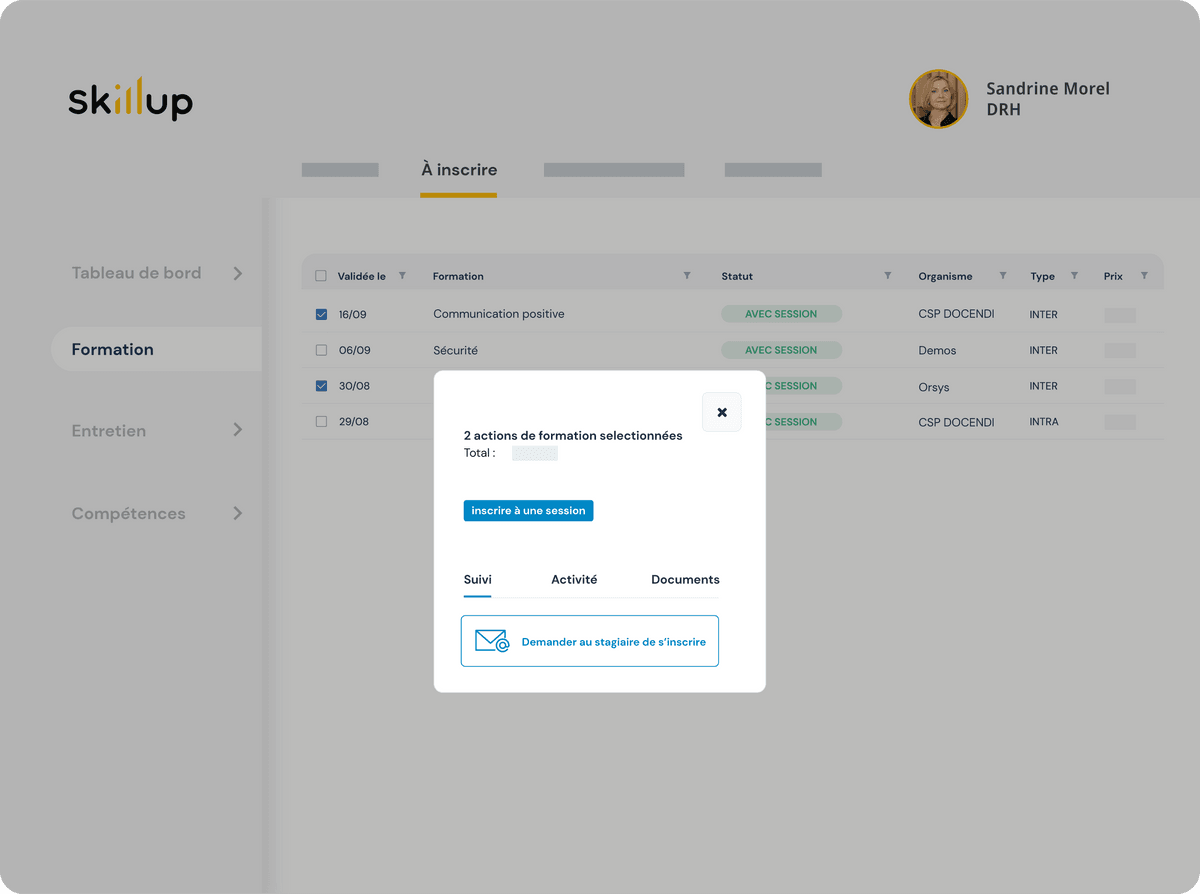
Task: Click the Skillup logo
Action: coord(130,99)
